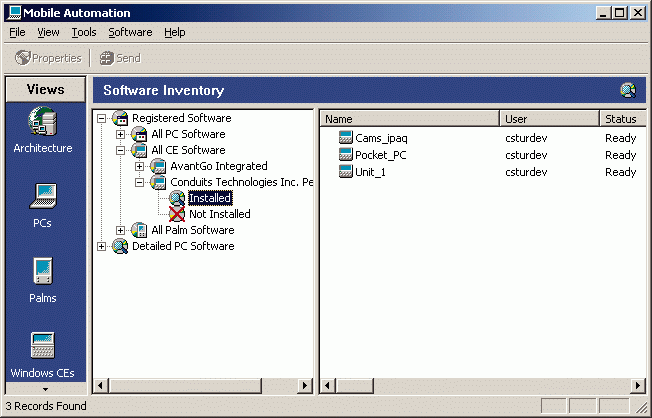Click the globe icon in Software Inventory header
The width and height of the screenshot is (652, 418).
point(628,90)
